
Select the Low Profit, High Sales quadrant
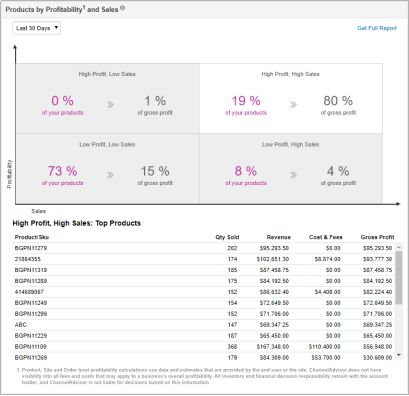point(291,169)
